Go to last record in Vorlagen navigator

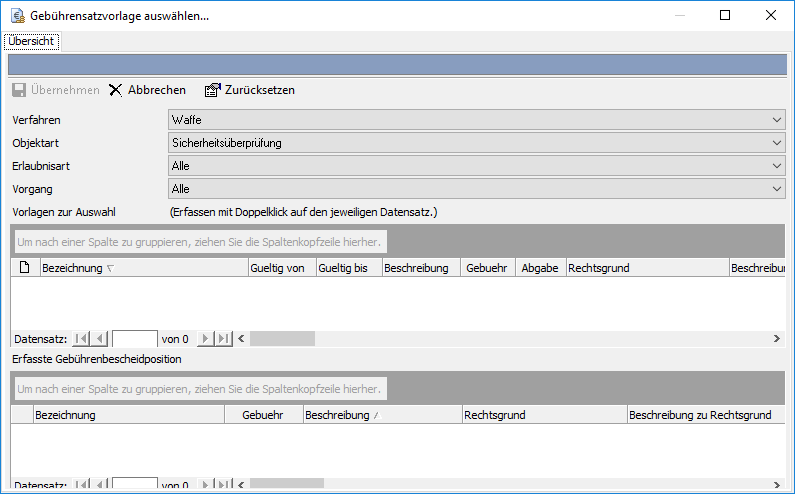pos(224,339)
